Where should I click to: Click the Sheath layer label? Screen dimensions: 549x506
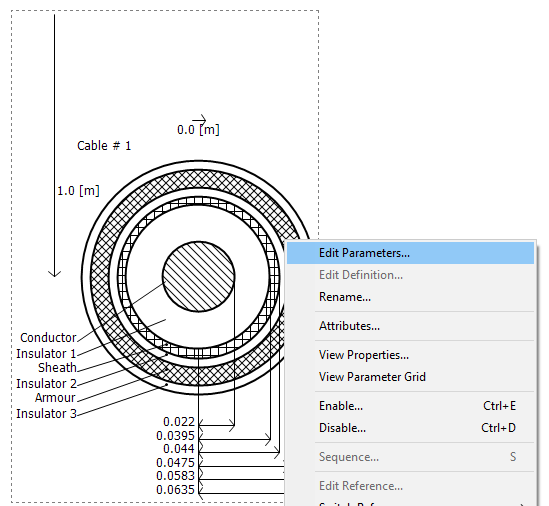(57, 368)
